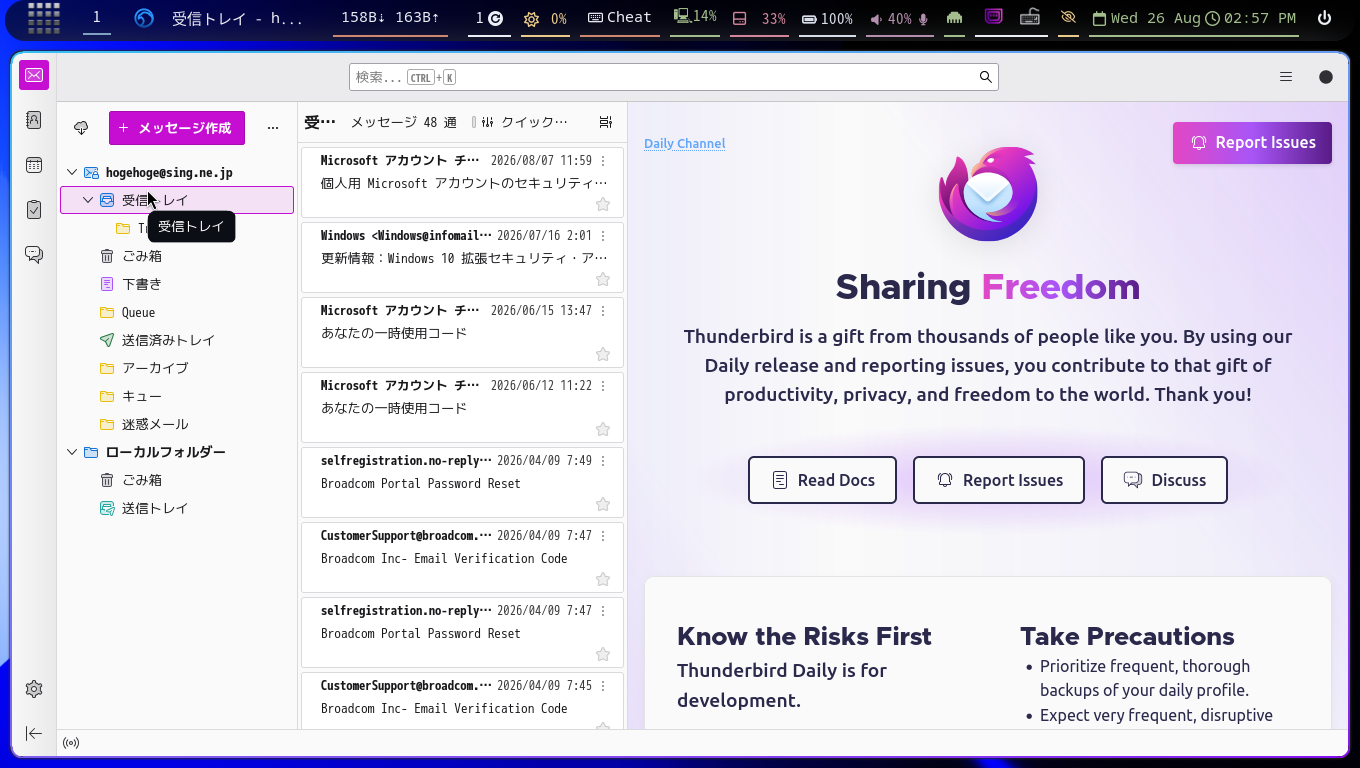Viewport: 1360px width, 768px height.
Task: Select the 送信トレイ outbox icon under ローカルフォルダー
Action: tap(107, 508)
